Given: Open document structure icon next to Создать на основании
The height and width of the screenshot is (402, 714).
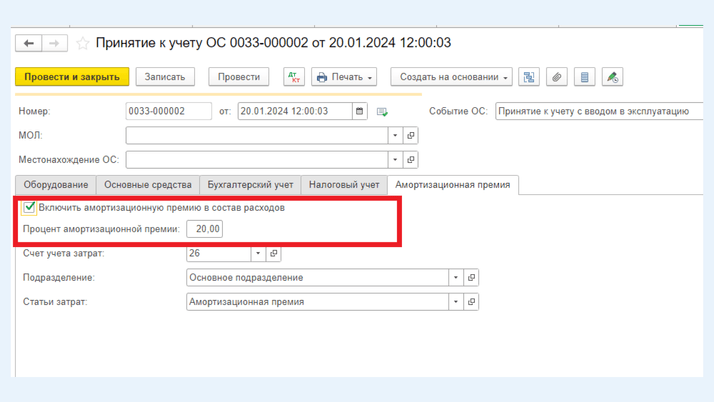Looking at the screenshot, I should (529, 77).
